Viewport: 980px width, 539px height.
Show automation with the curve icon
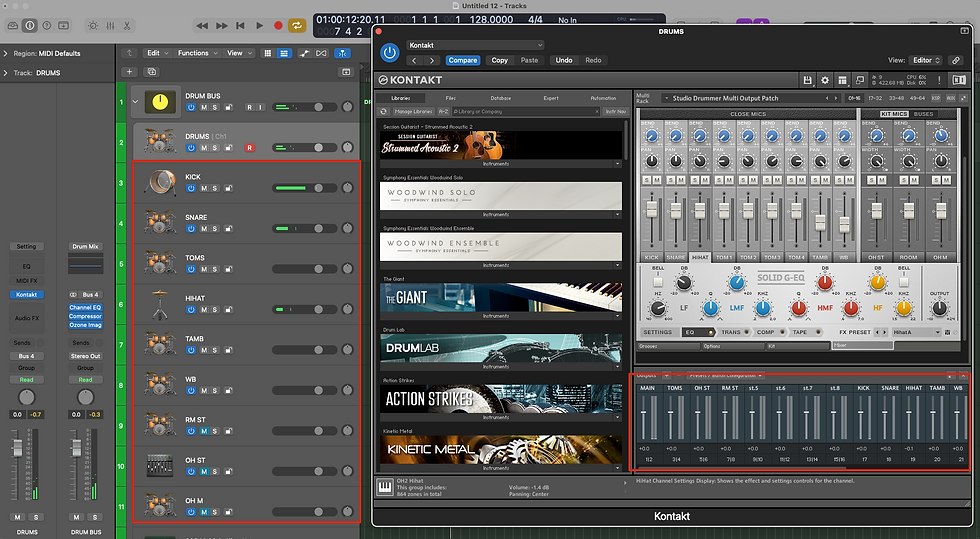[304, 53]
